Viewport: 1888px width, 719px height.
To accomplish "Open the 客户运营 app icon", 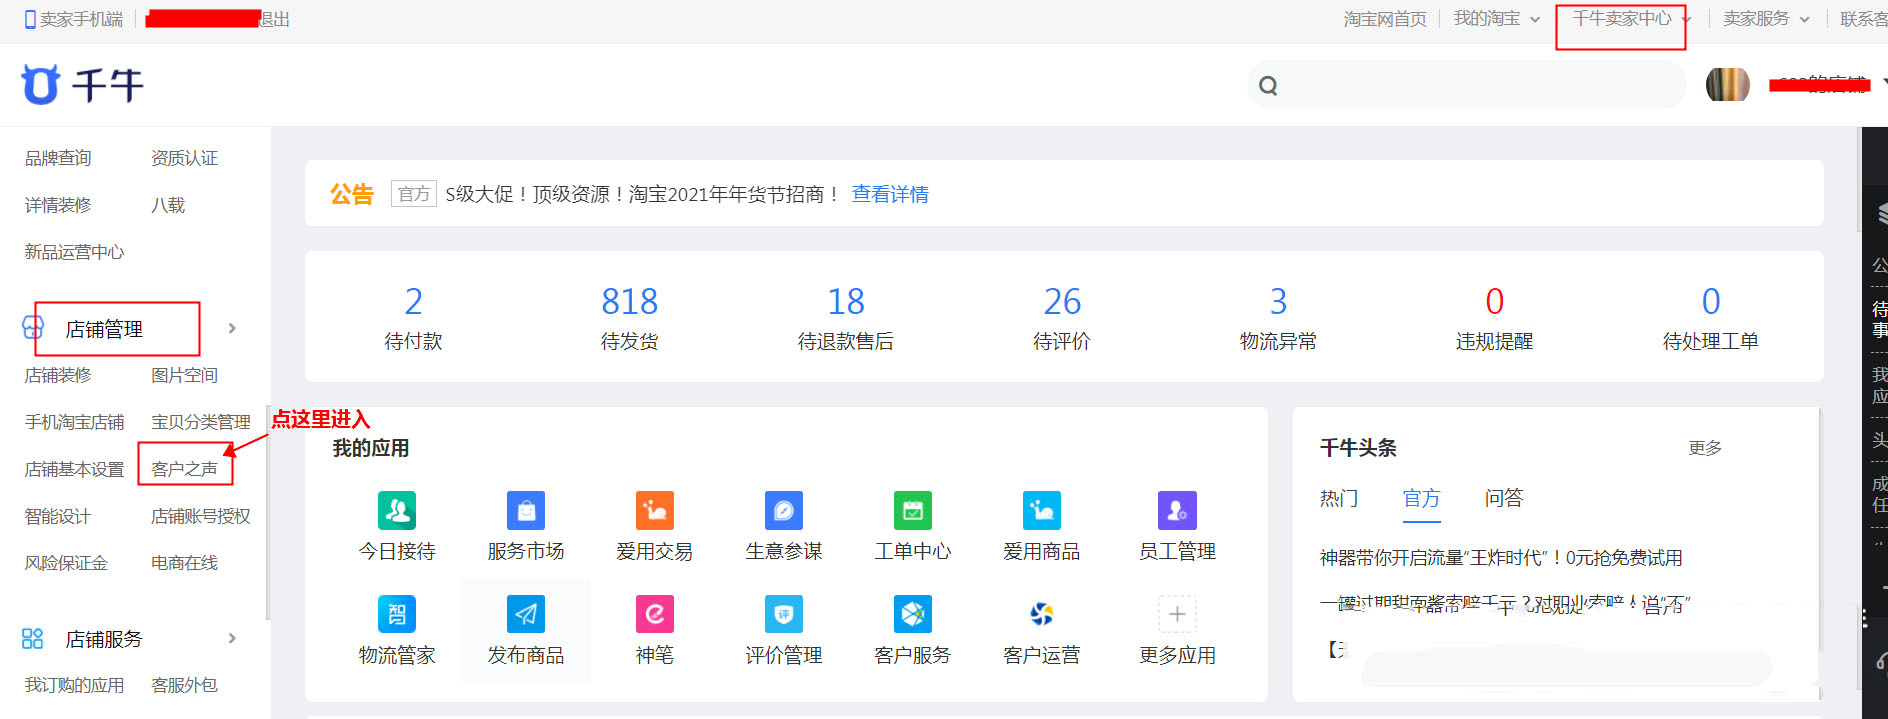I will pos(1042,614).
